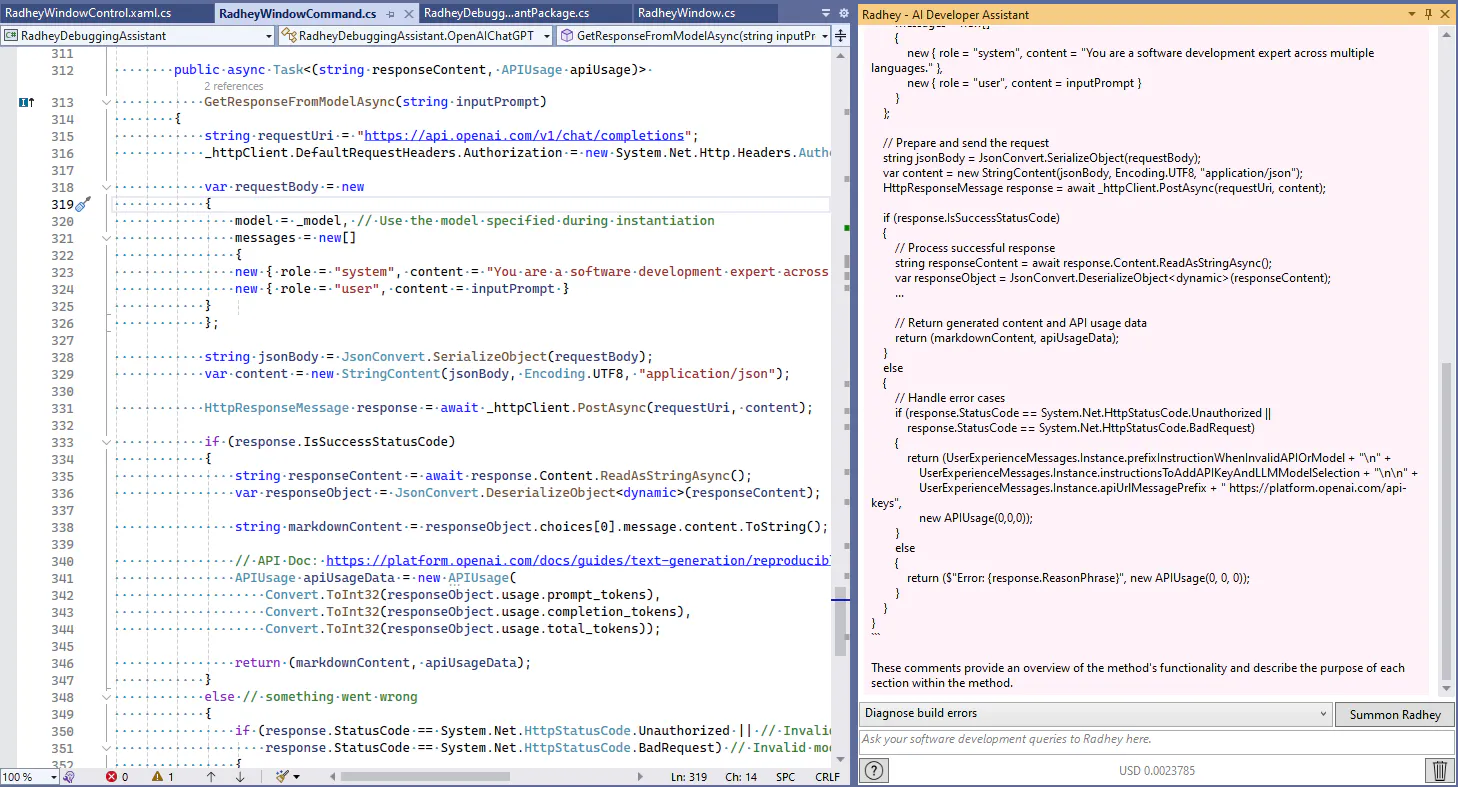Click the horizontal scrollbar left arrow

coord(331,777)
